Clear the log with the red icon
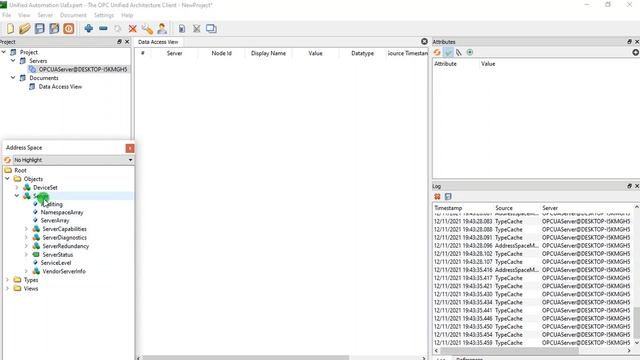The width and height of the screenshot is (640, 360). (437, 197)
